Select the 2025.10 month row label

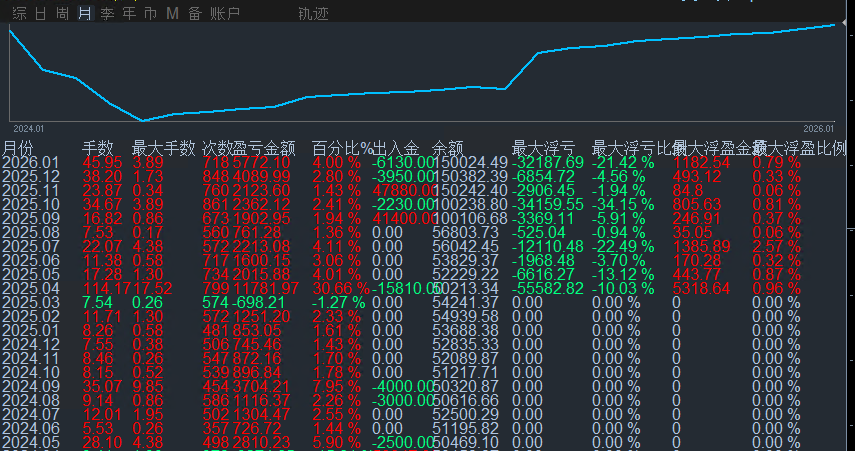click(x=31, y=205)
